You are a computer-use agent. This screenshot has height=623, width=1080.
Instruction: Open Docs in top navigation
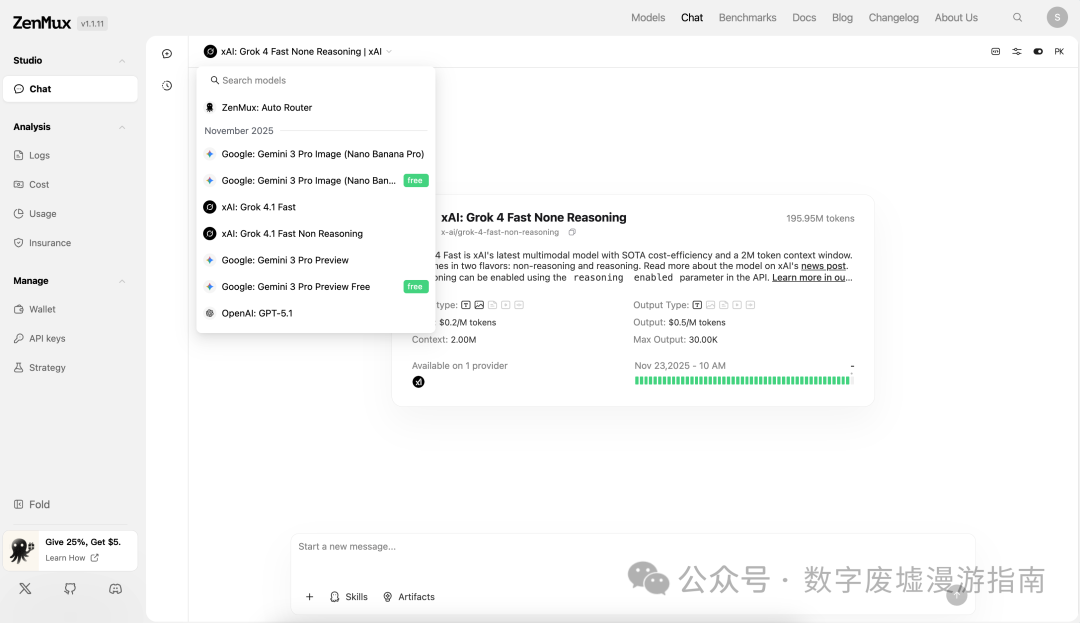coord(804,17)
